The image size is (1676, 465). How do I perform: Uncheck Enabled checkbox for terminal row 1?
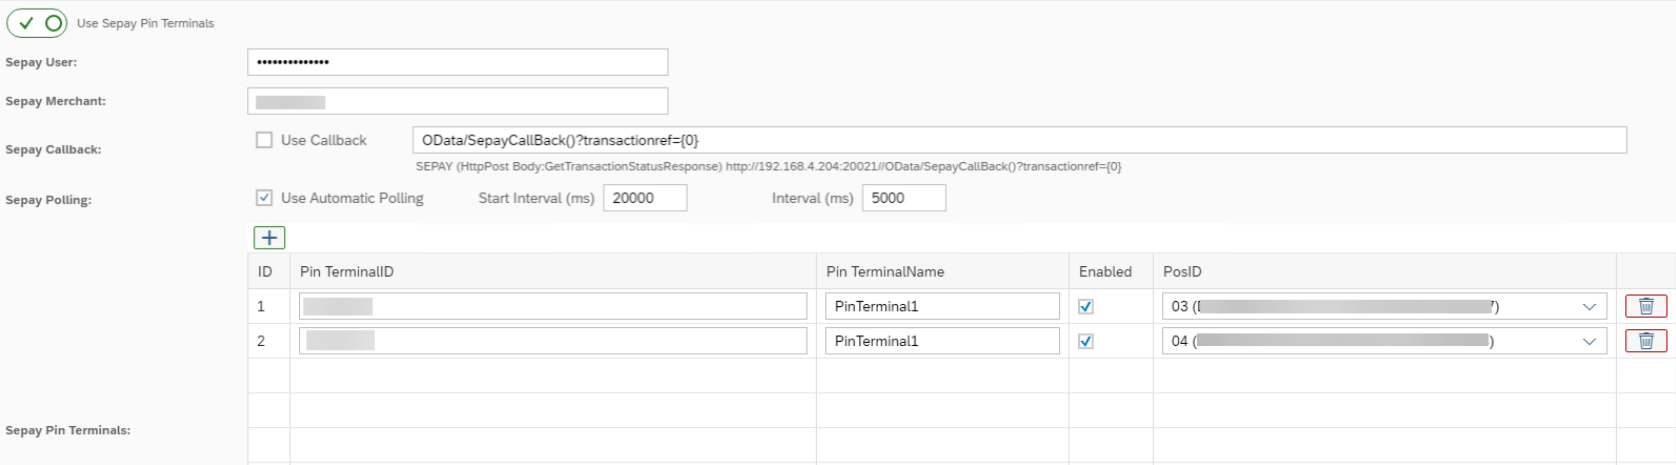(1086, 307)
